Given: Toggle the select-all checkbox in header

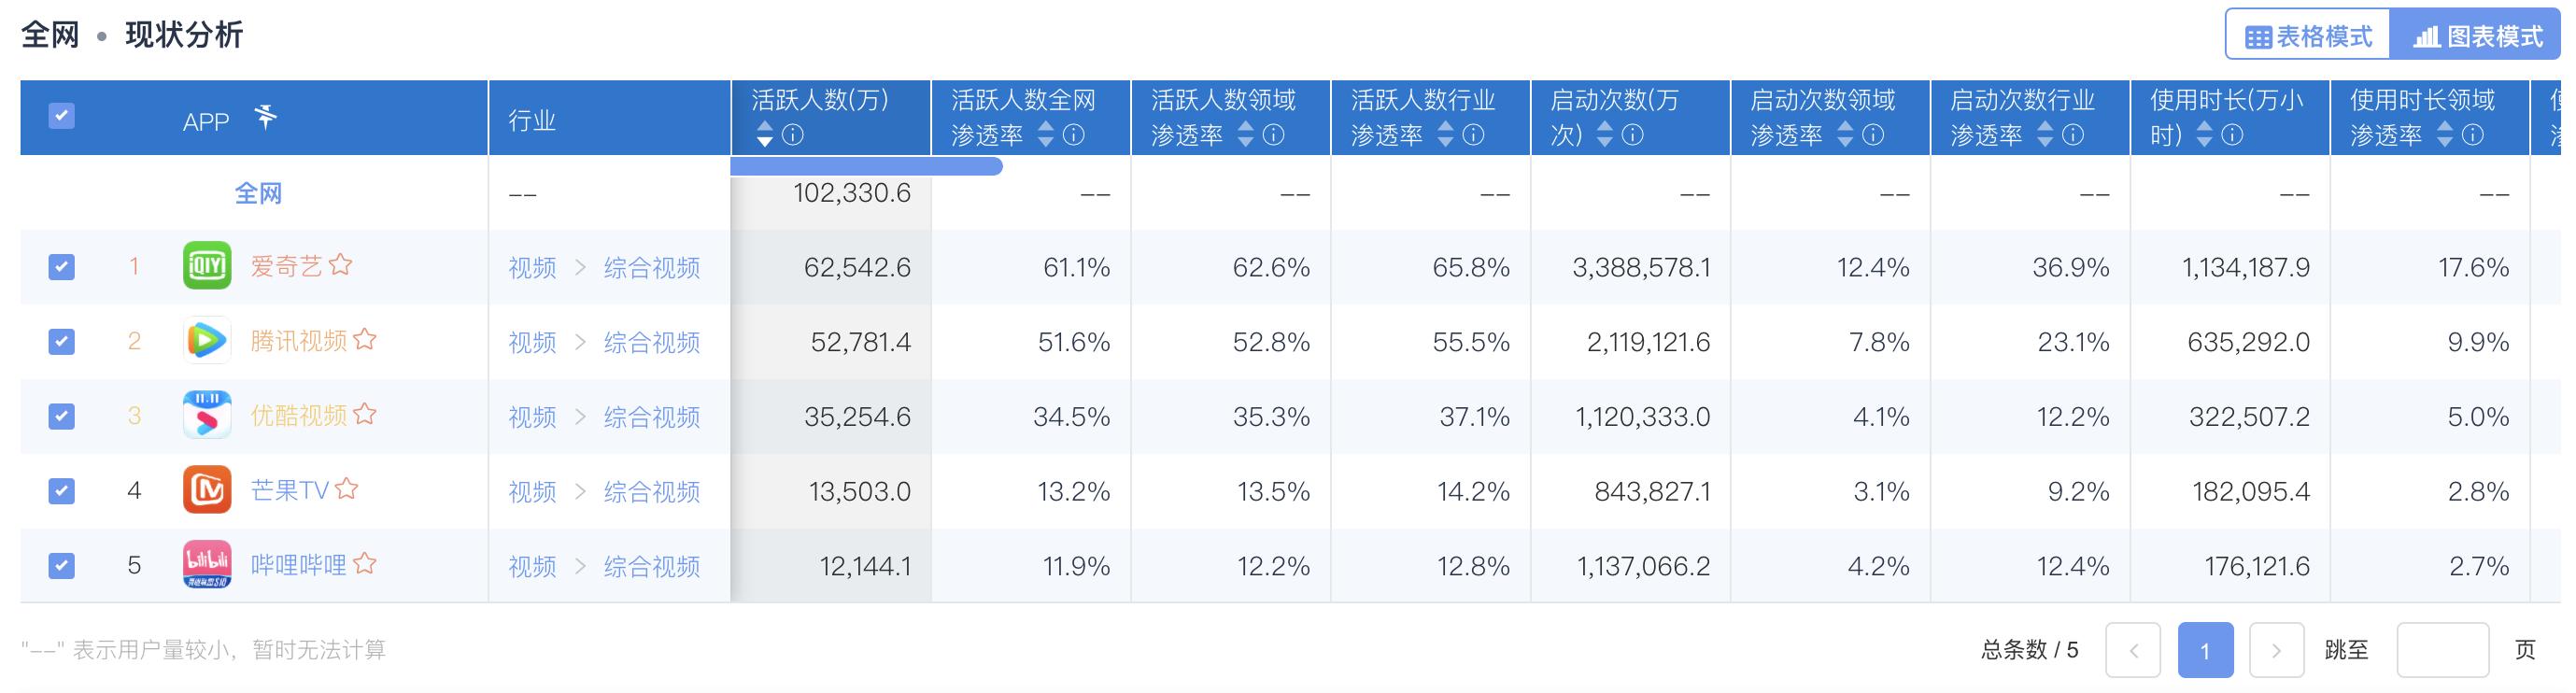Looking at the screenshot, I should [61, 116].
